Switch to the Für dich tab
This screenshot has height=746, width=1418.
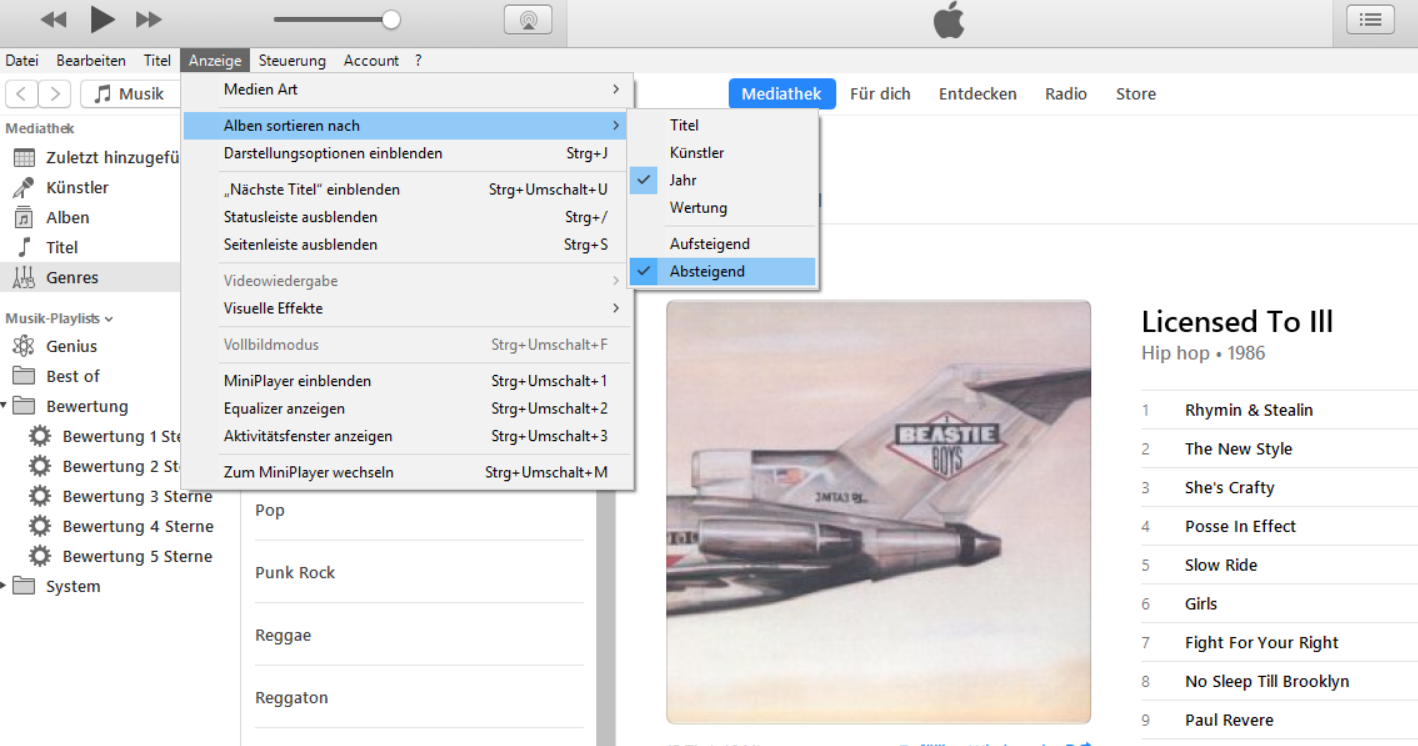(880, 94)
